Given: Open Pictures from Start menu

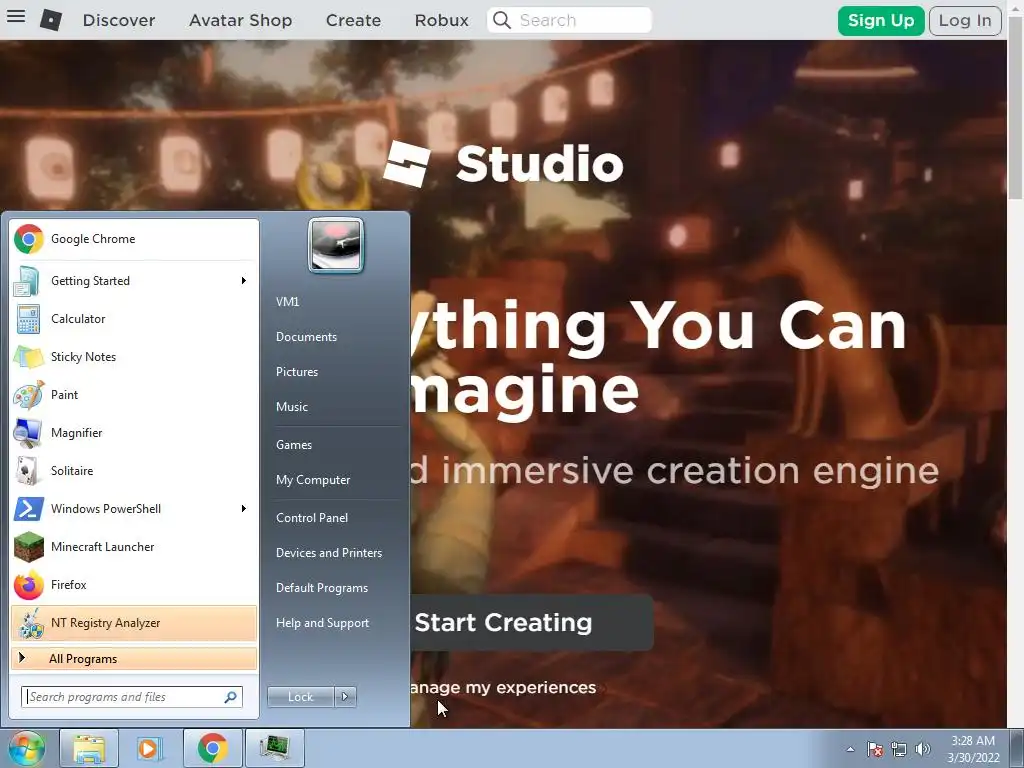Looking at the screenshot, I should click(x=296, y=372).
